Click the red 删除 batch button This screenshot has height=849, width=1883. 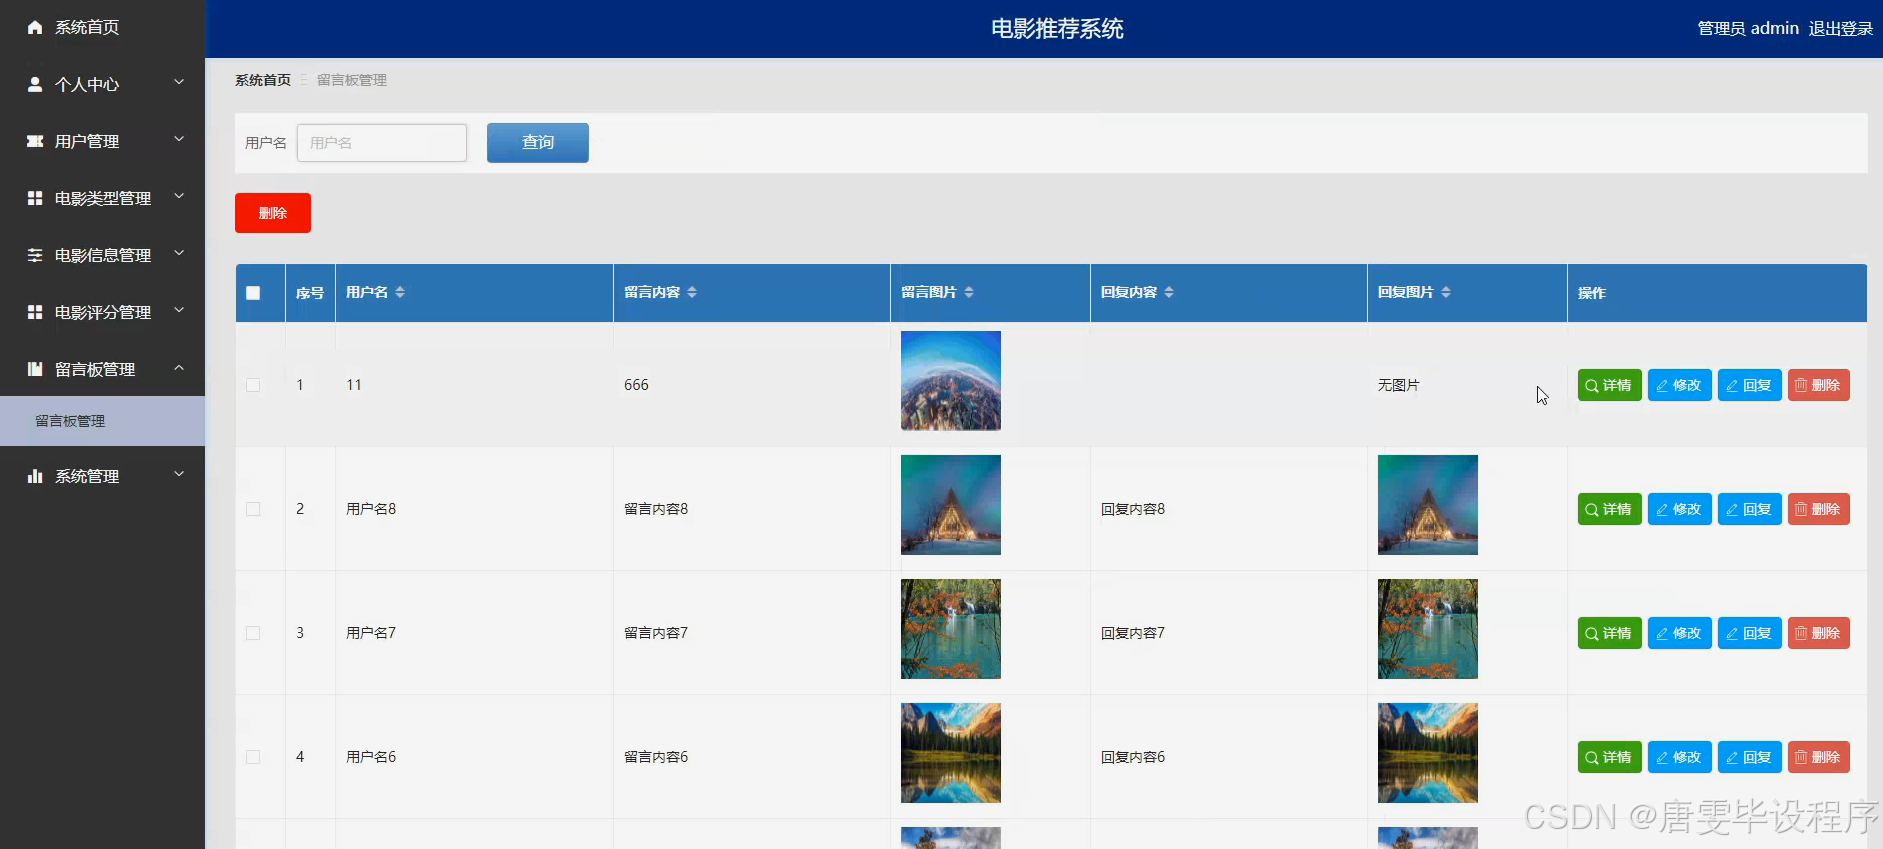(x=273, y=213)
